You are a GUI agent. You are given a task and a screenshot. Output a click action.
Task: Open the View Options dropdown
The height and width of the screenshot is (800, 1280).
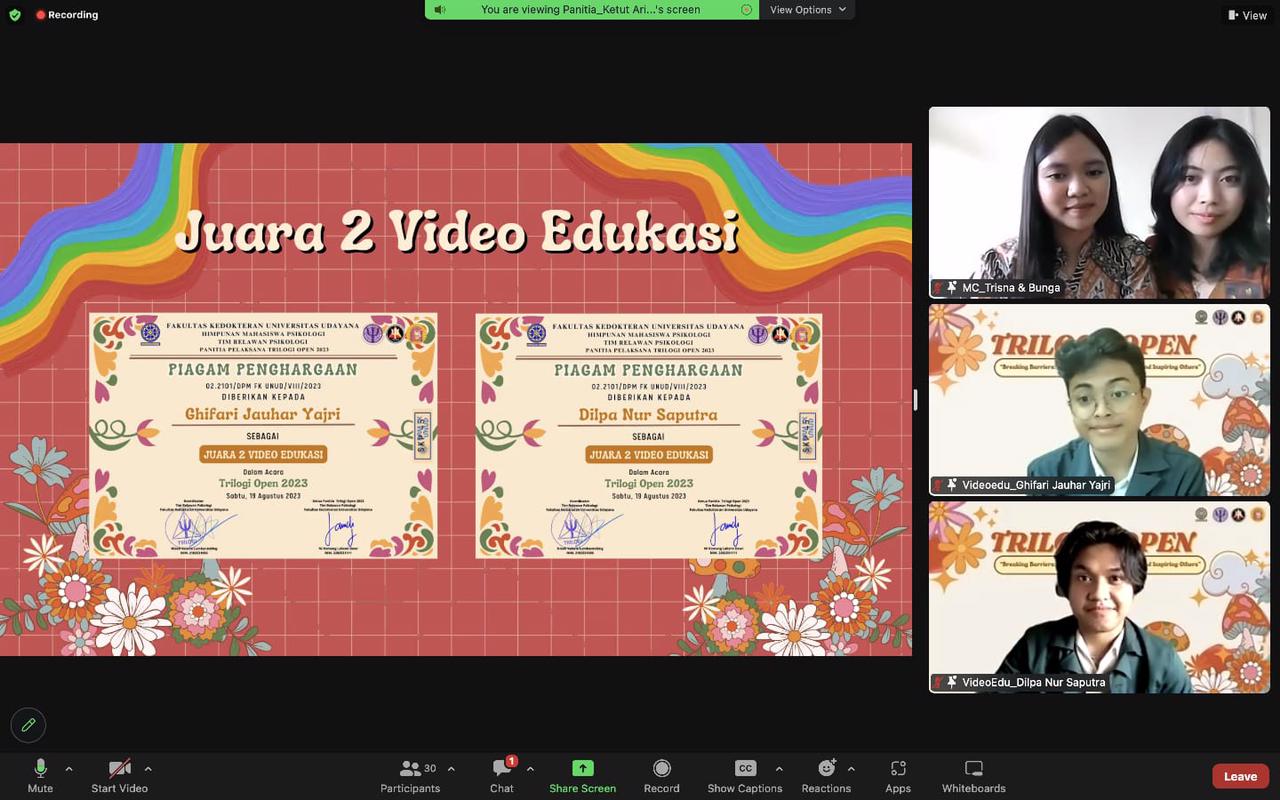pyautogui.click(x=807, y=10)
